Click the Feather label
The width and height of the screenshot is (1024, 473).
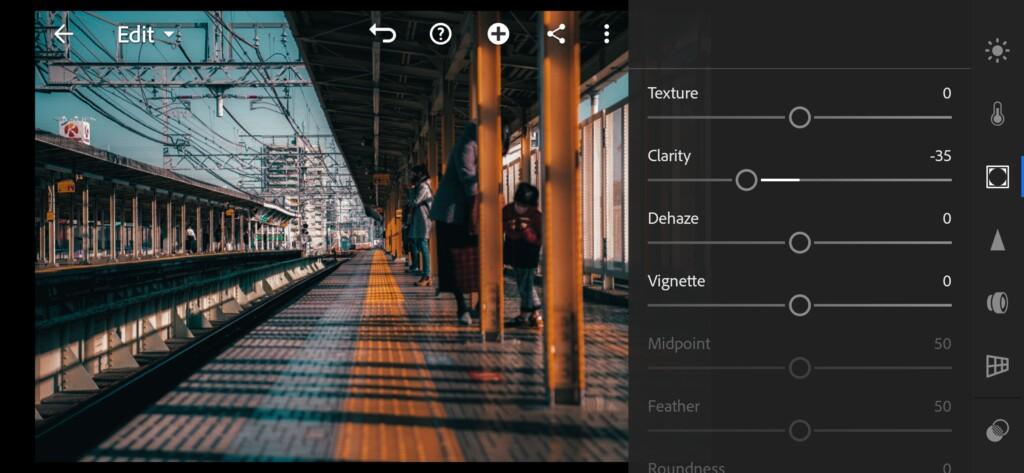673,406
